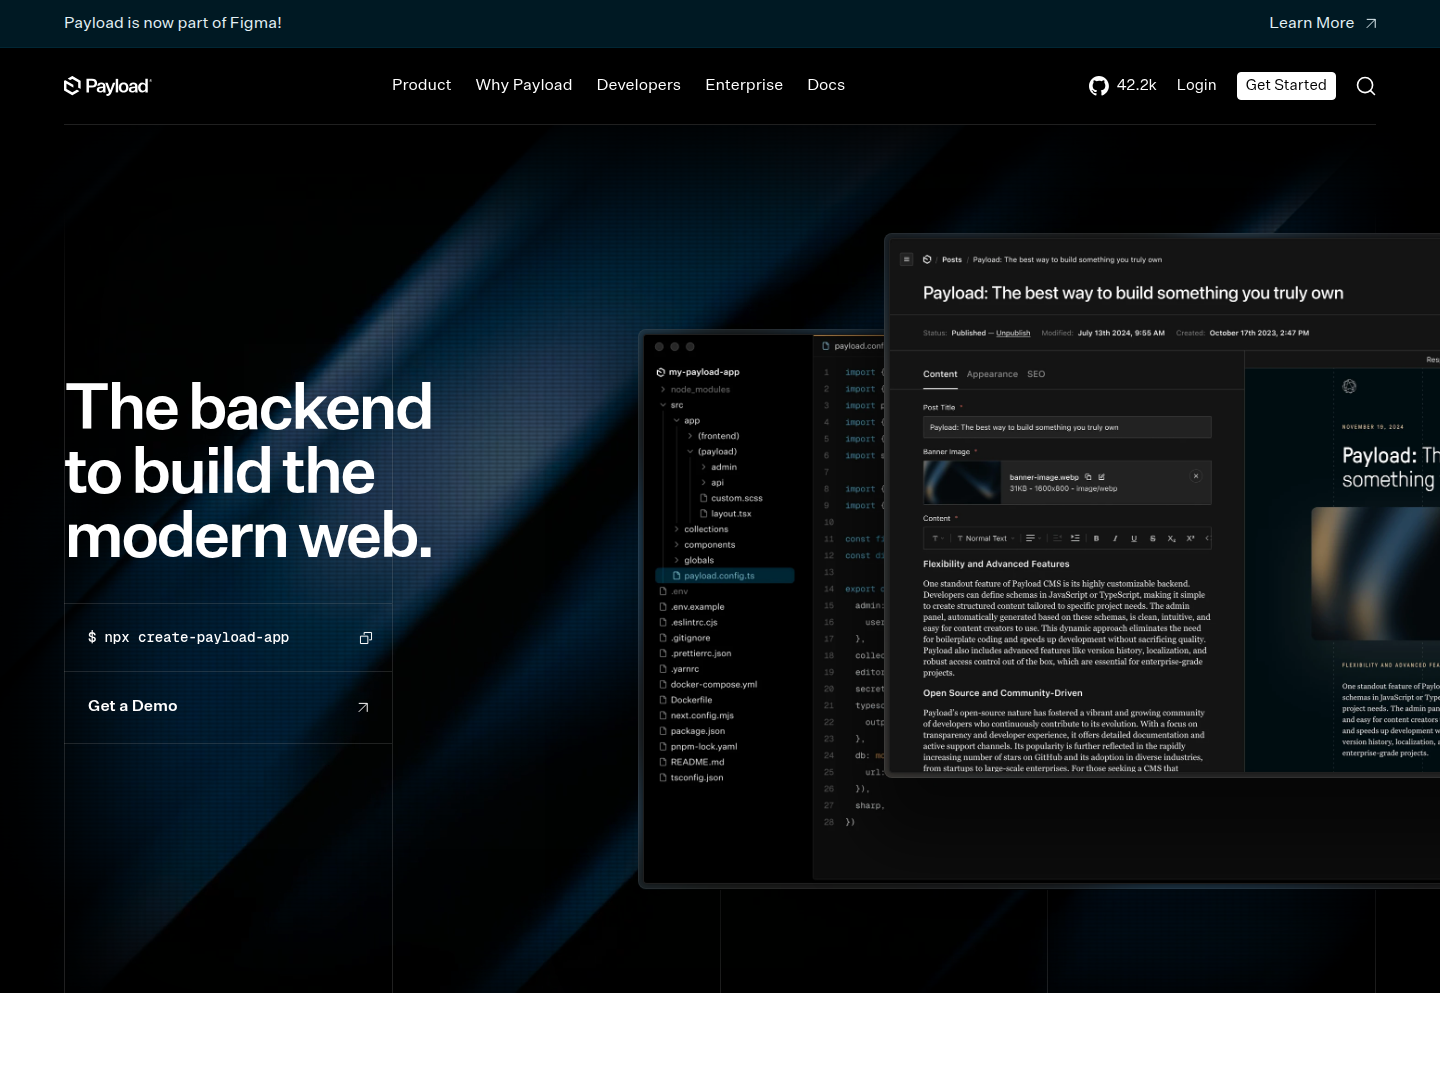Click the Post Title input field
This screenshot has width=1440, height=1080.
[x=1067, y=427]
